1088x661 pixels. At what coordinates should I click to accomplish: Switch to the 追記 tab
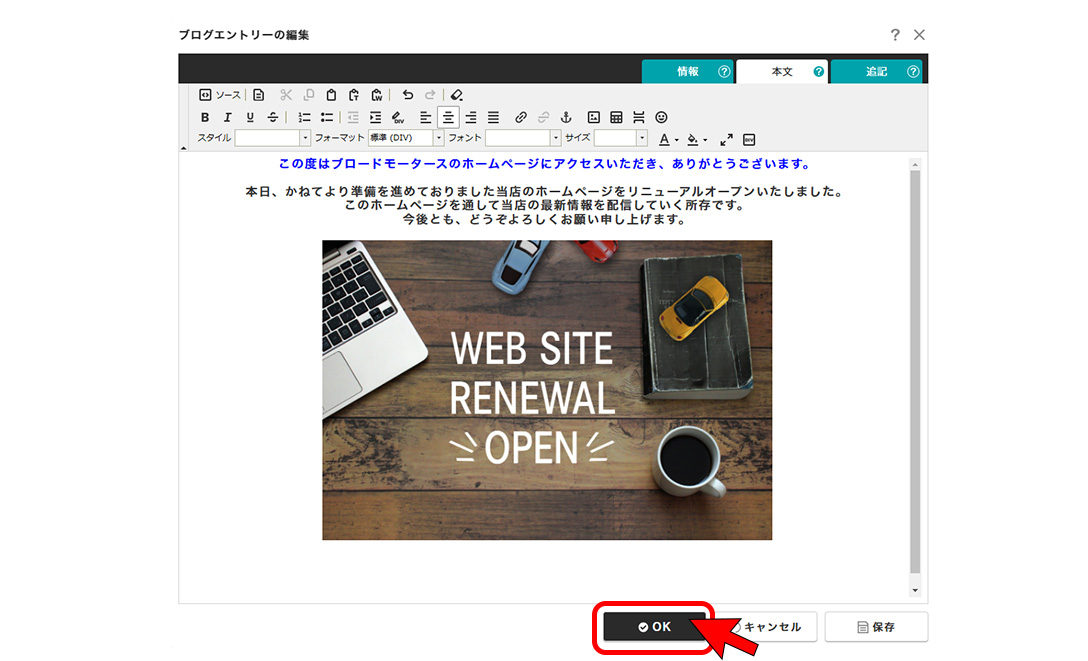tap(877, 72)
